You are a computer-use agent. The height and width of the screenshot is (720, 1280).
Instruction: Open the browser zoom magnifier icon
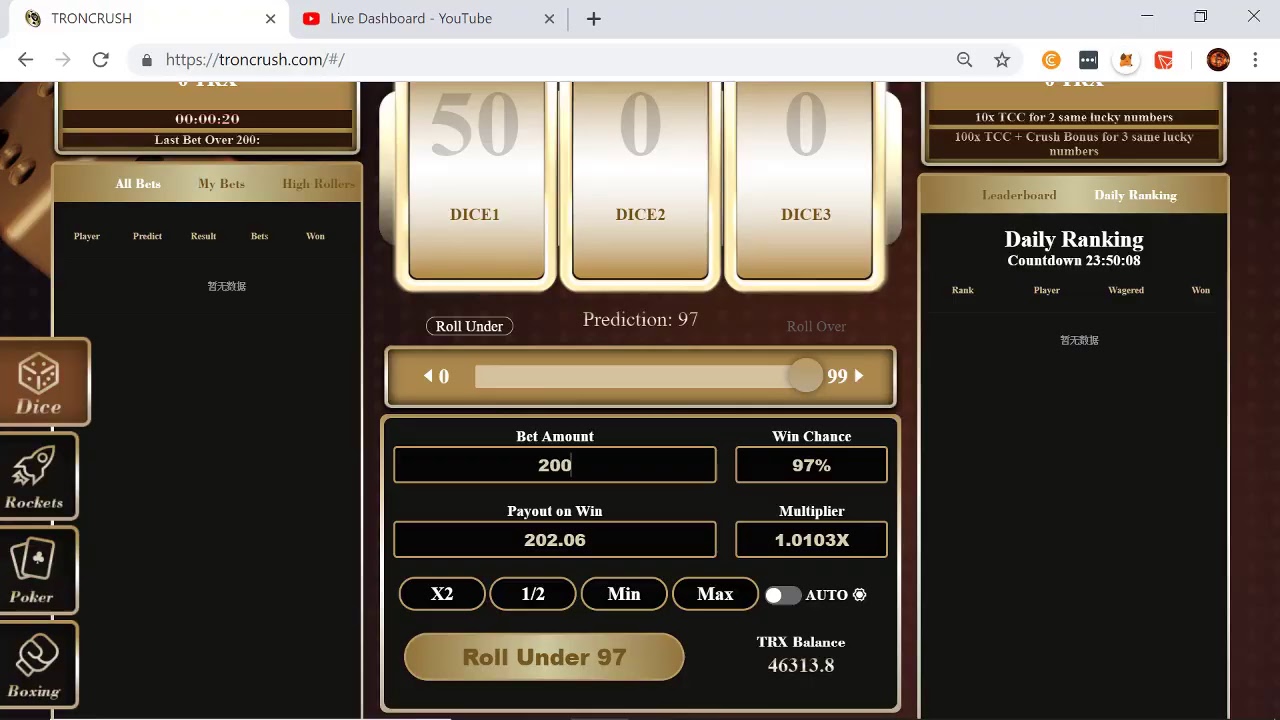tap(964, 60)
